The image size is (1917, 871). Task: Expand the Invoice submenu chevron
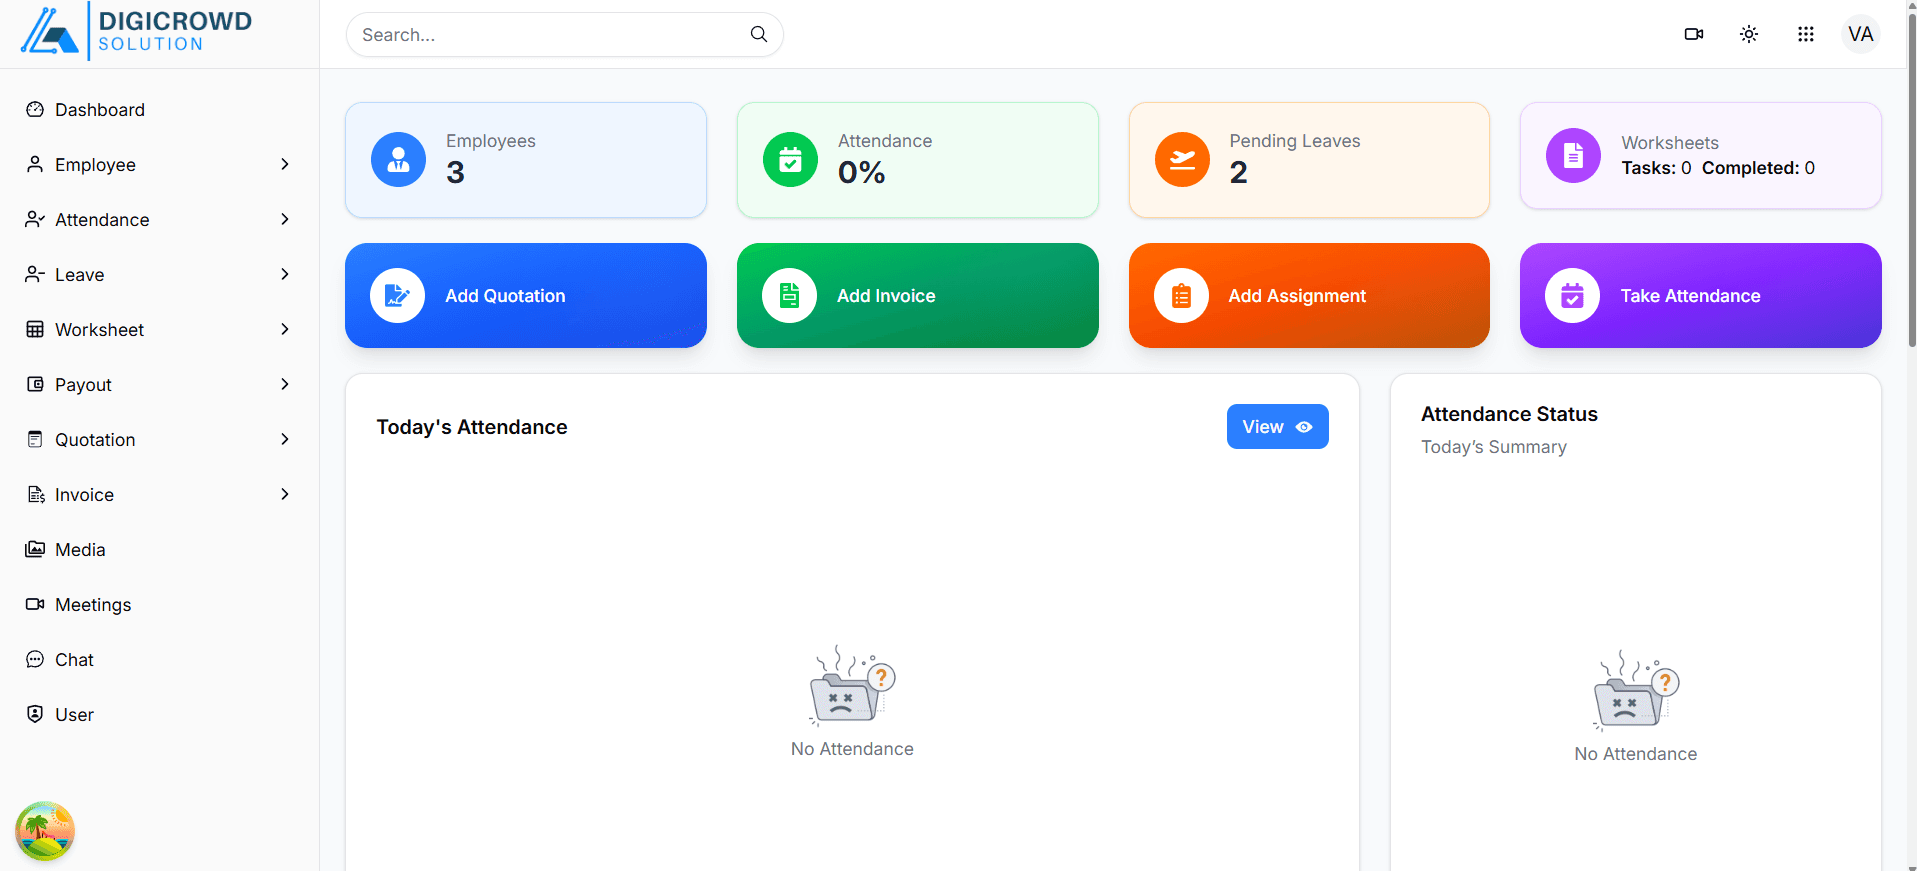(285, 494)
